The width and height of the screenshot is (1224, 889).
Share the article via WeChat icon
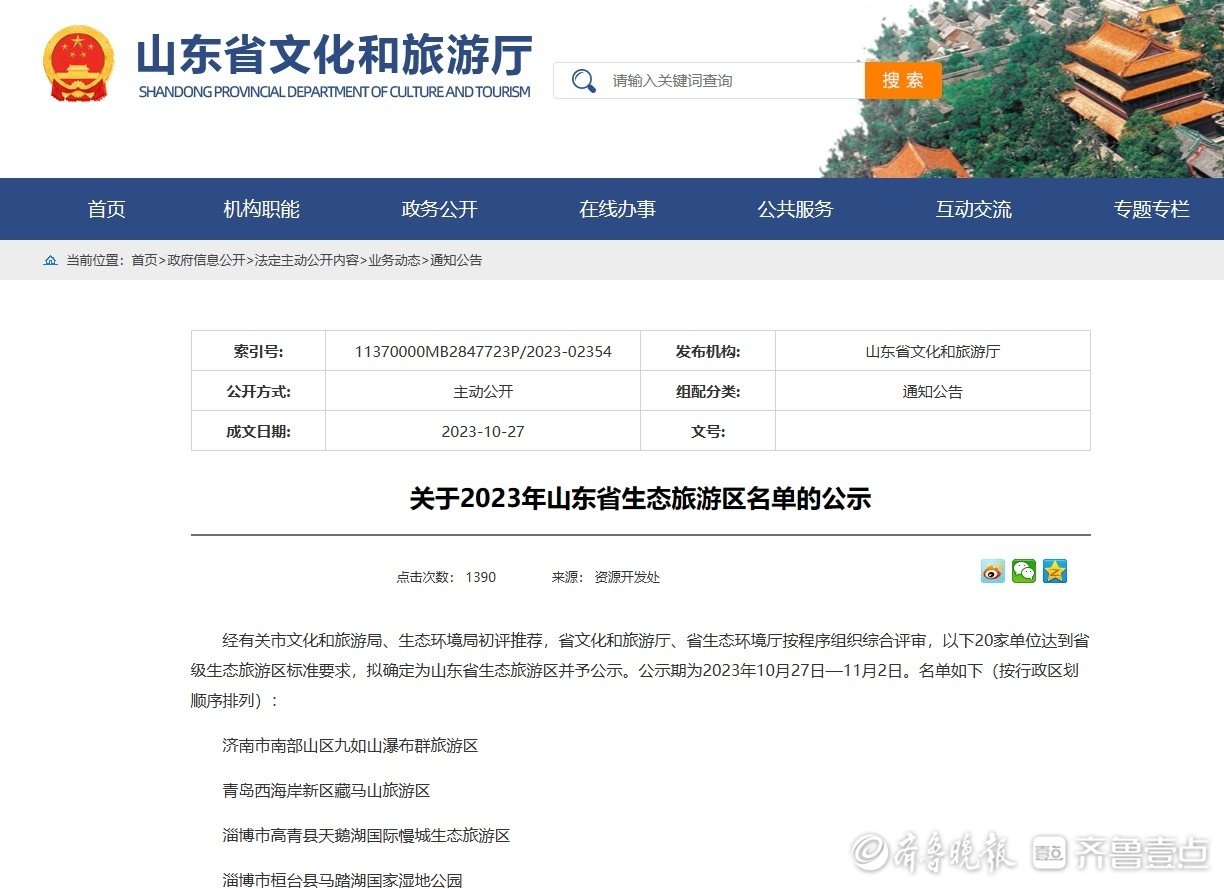tap(1023, 571)
